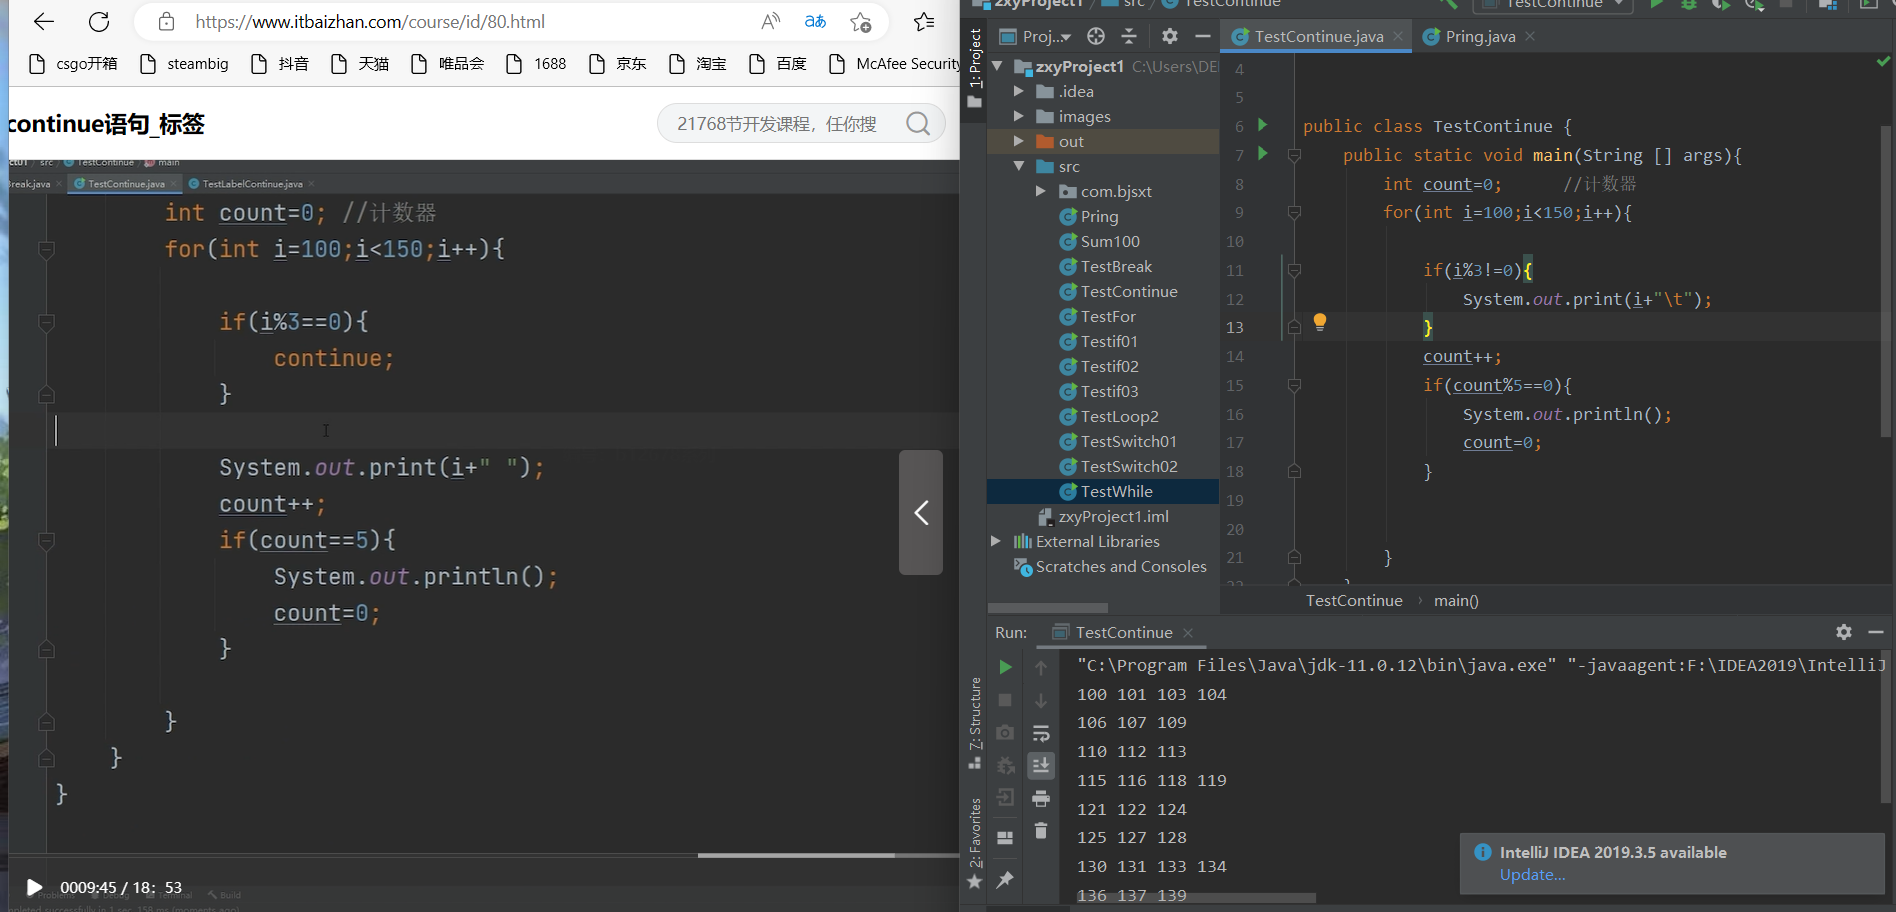This screenshot has width=1896, height=912.
Task: Click the browser address bar URL
Action: (370, 22)
